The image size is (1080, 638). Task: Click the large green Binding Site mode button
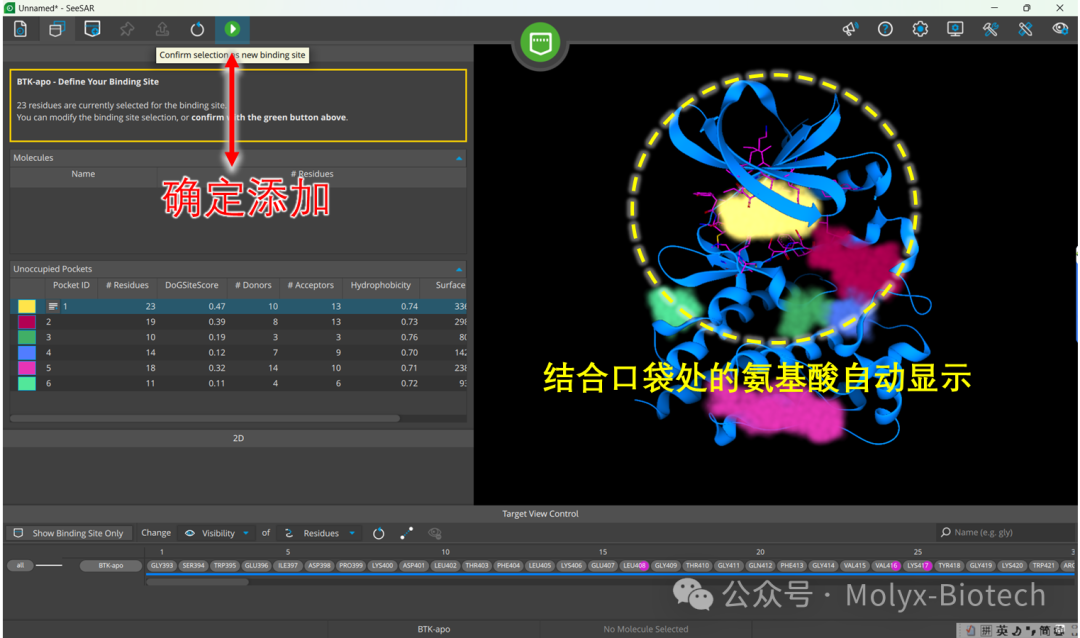tap(540, 42)
